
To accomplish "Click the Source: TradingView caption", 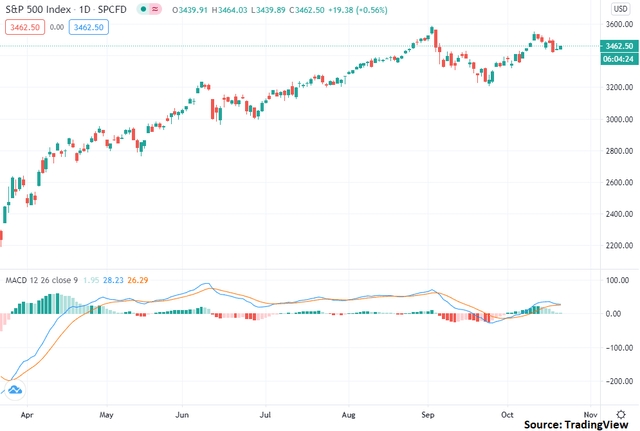I will point(576,425).
